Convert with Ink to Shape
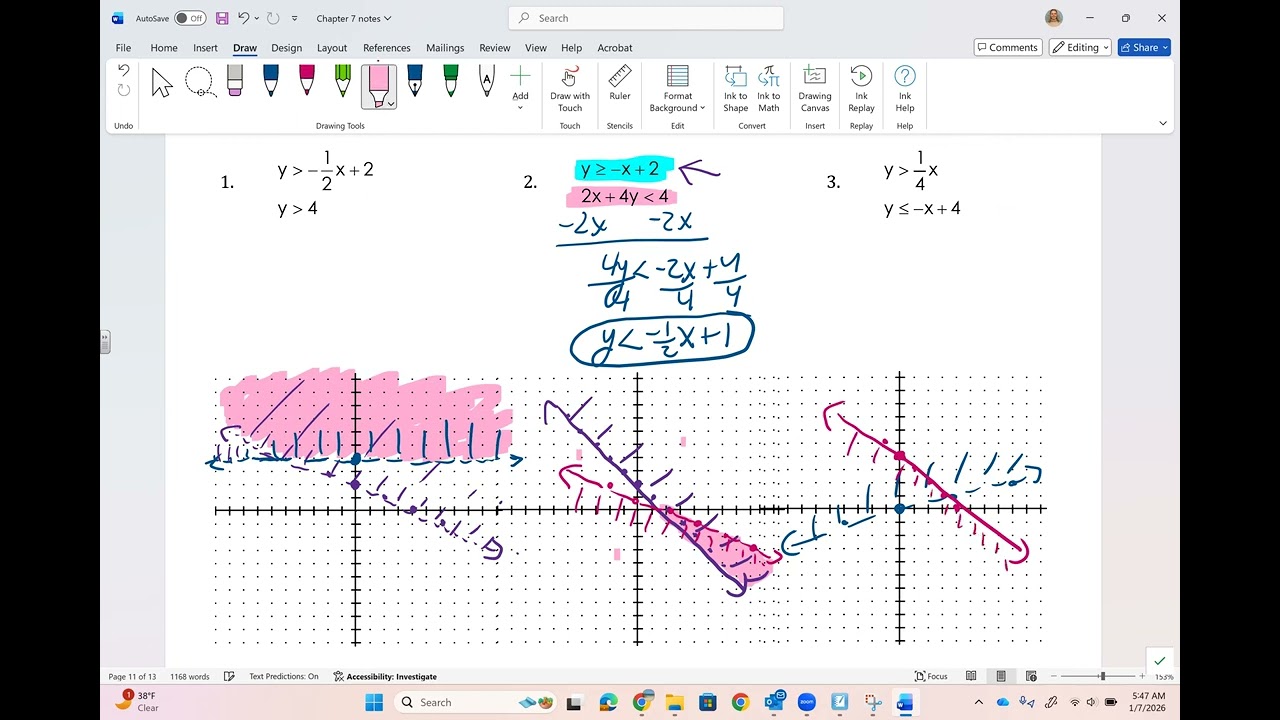 coord(736,89)
